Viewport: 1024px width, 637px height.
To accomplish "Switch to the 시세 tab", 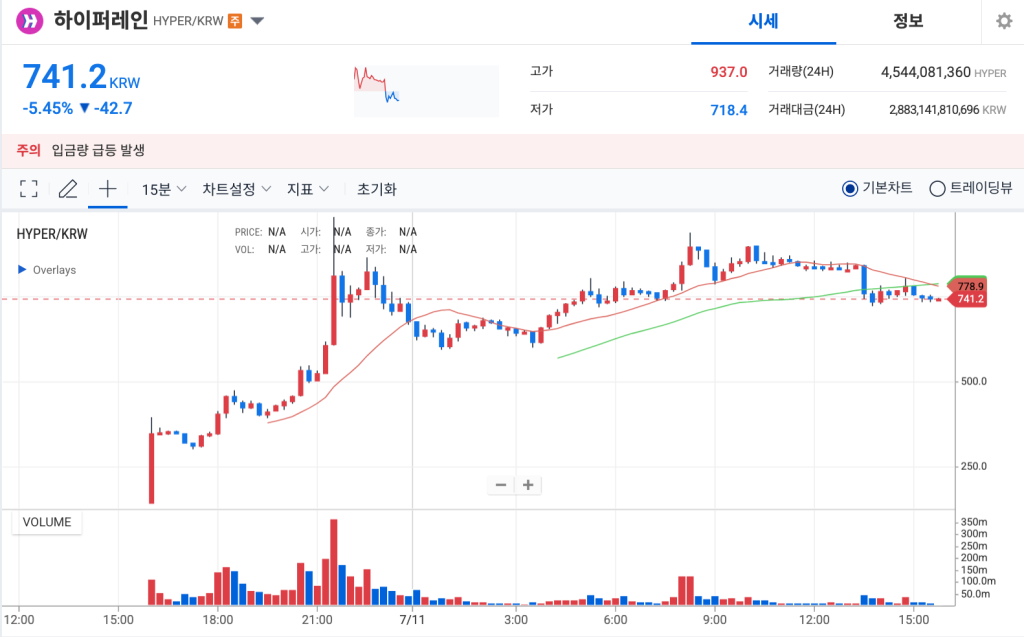I will click(x=763, y=22).
